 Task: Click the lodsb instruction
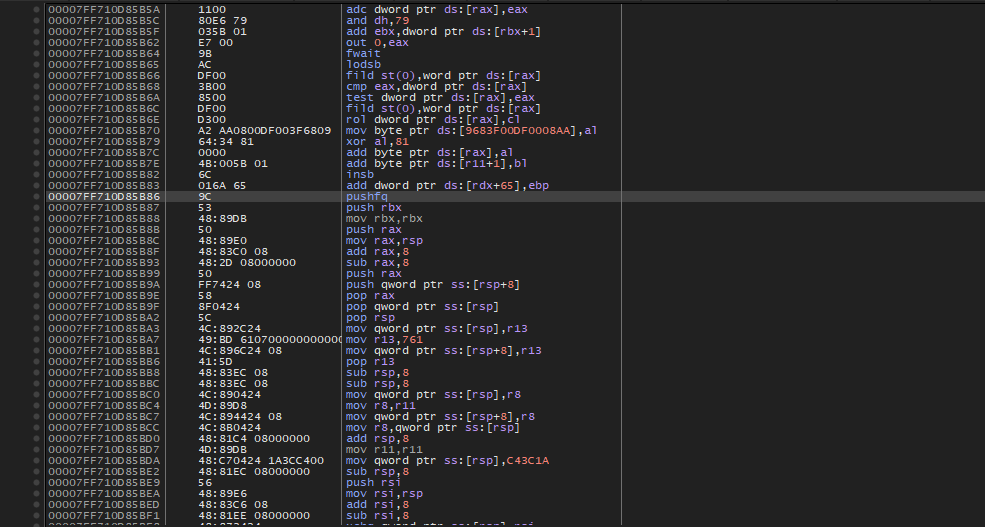tap(358, 64)
